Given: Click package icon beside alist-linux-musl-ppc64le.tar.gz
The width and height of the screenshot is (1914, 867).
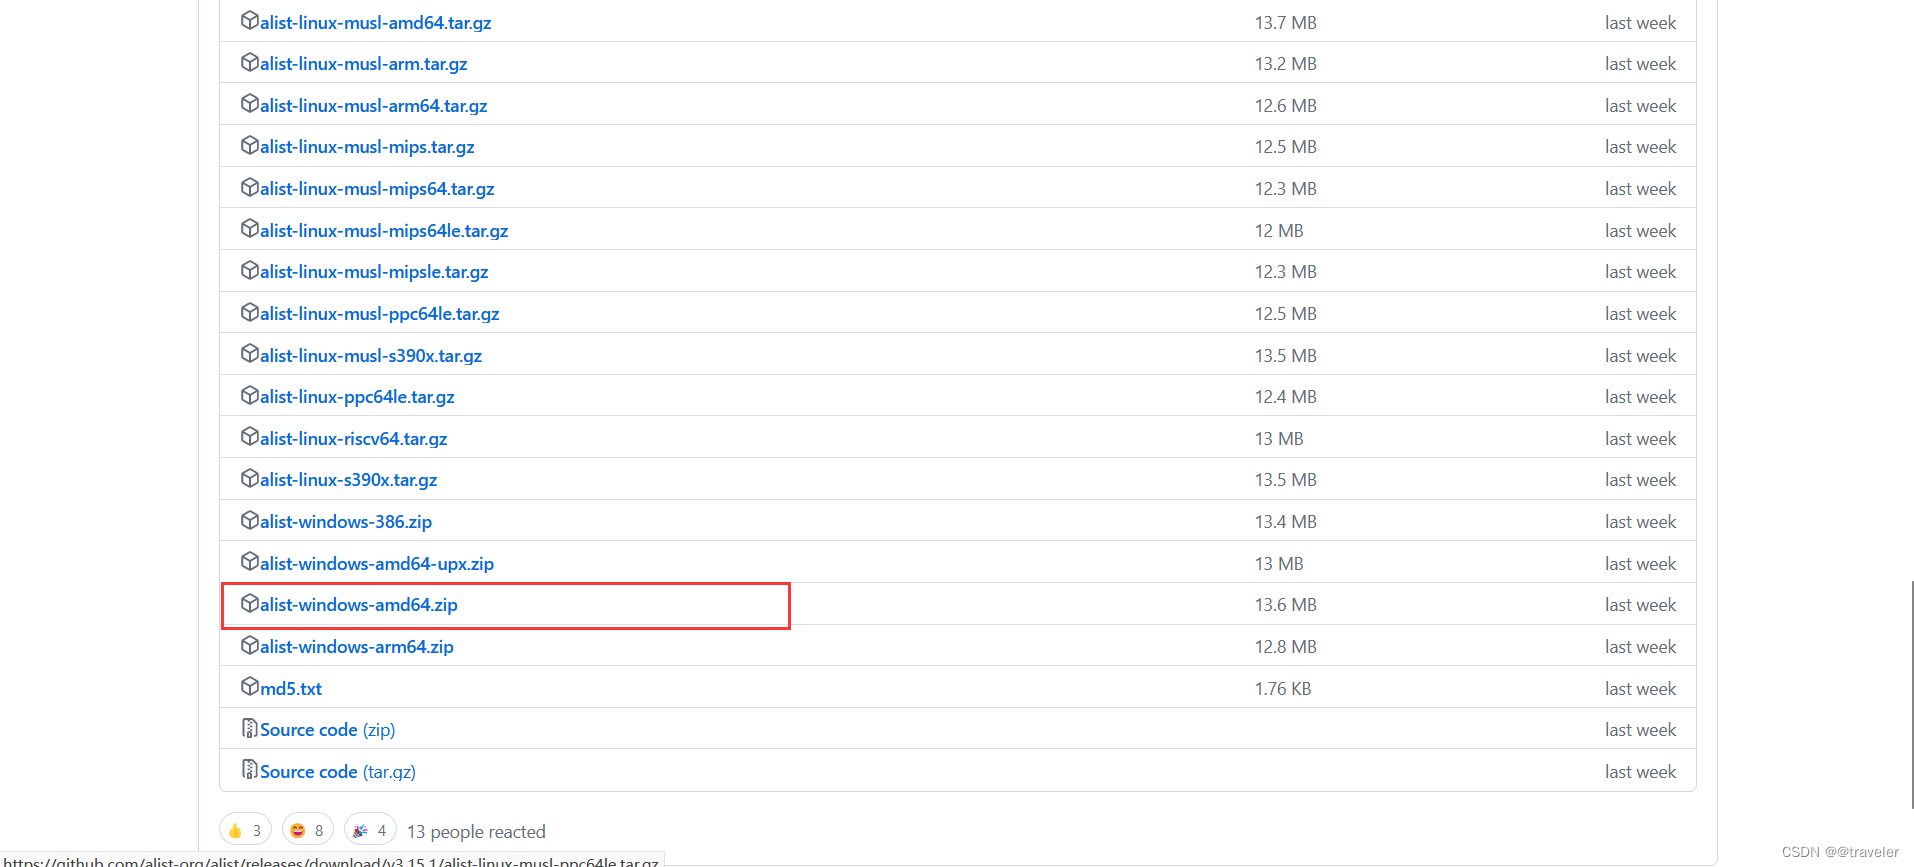Looking at the screenshot, I should coord(250,312).
